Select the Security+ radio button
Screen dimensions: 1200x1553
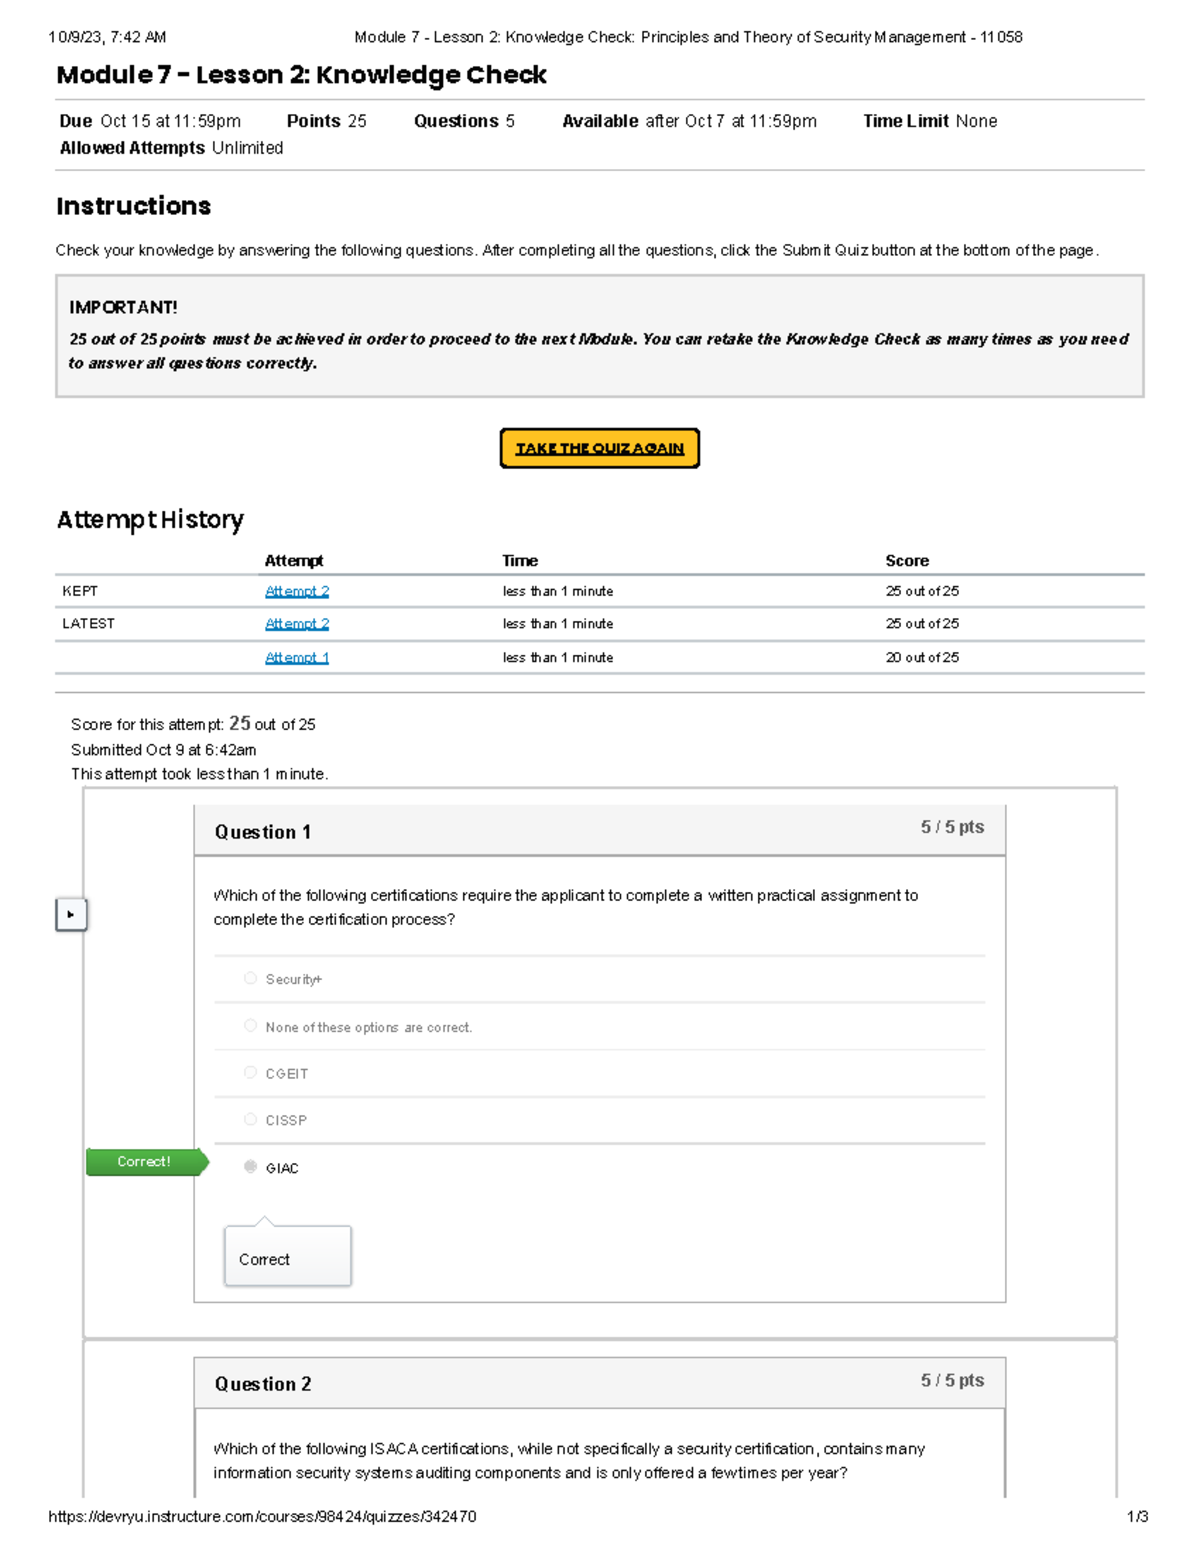[250, 978]
